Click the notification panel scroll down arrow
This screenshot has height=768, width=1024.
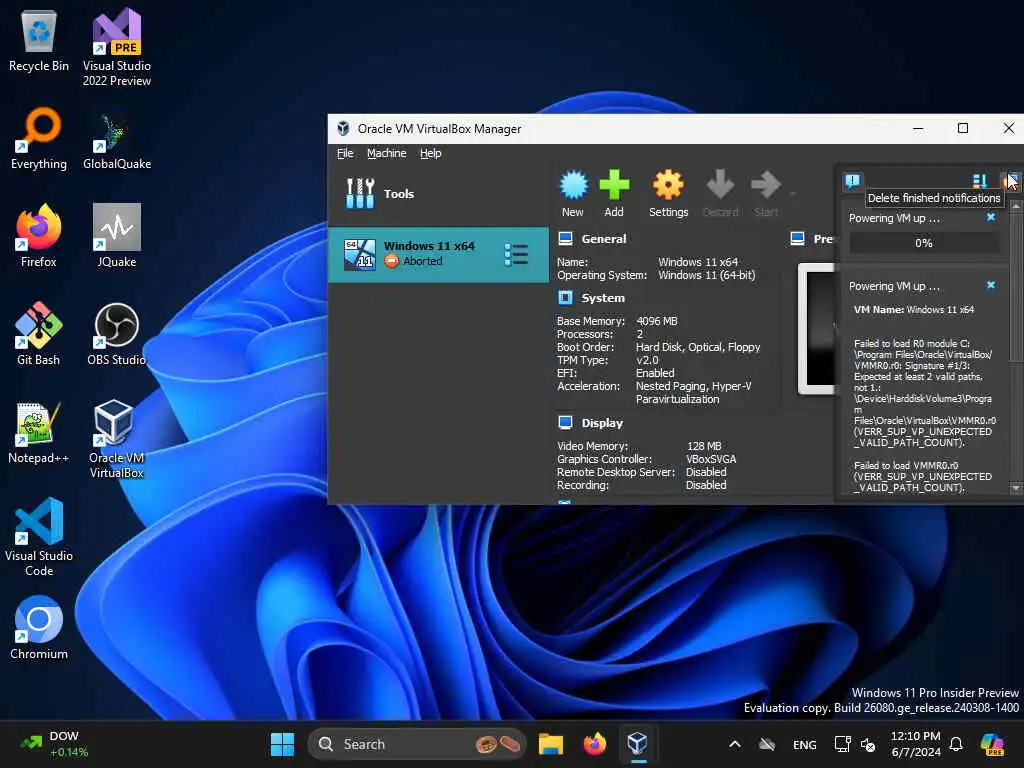pos(1016,488)
